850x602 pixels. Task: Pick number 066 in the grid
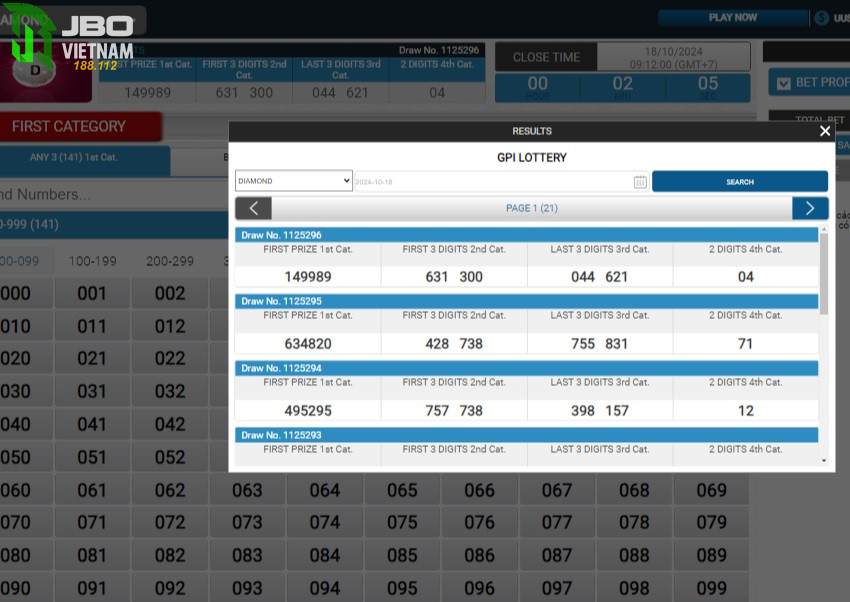(479, 490)
